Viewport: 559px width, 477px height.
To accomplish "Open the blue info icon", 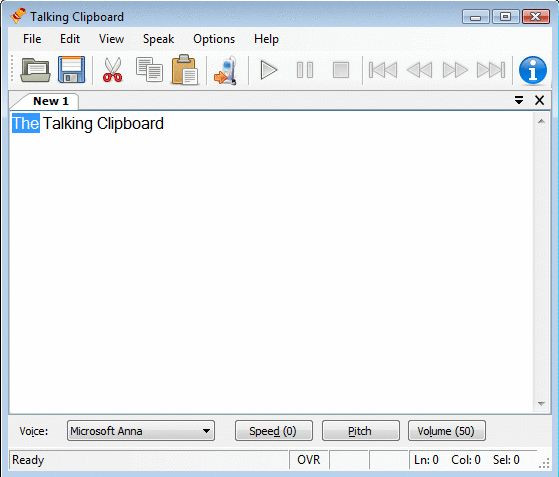I will [533, 70].
